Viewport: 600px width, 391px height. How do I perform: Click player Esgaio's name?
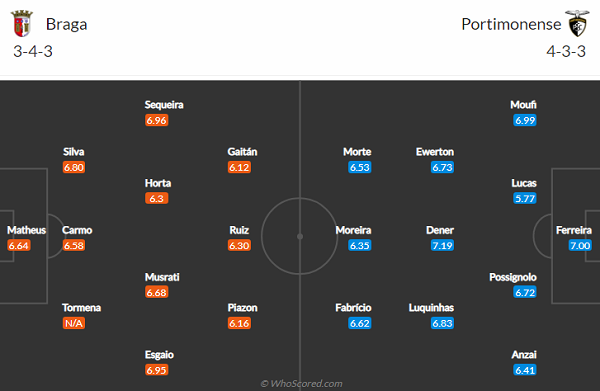coord(159,355)
